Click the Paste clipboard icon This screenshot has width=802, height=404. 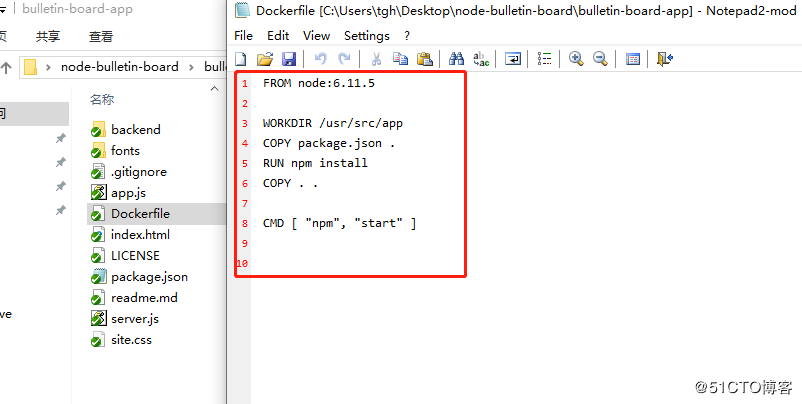pos(424,59)
